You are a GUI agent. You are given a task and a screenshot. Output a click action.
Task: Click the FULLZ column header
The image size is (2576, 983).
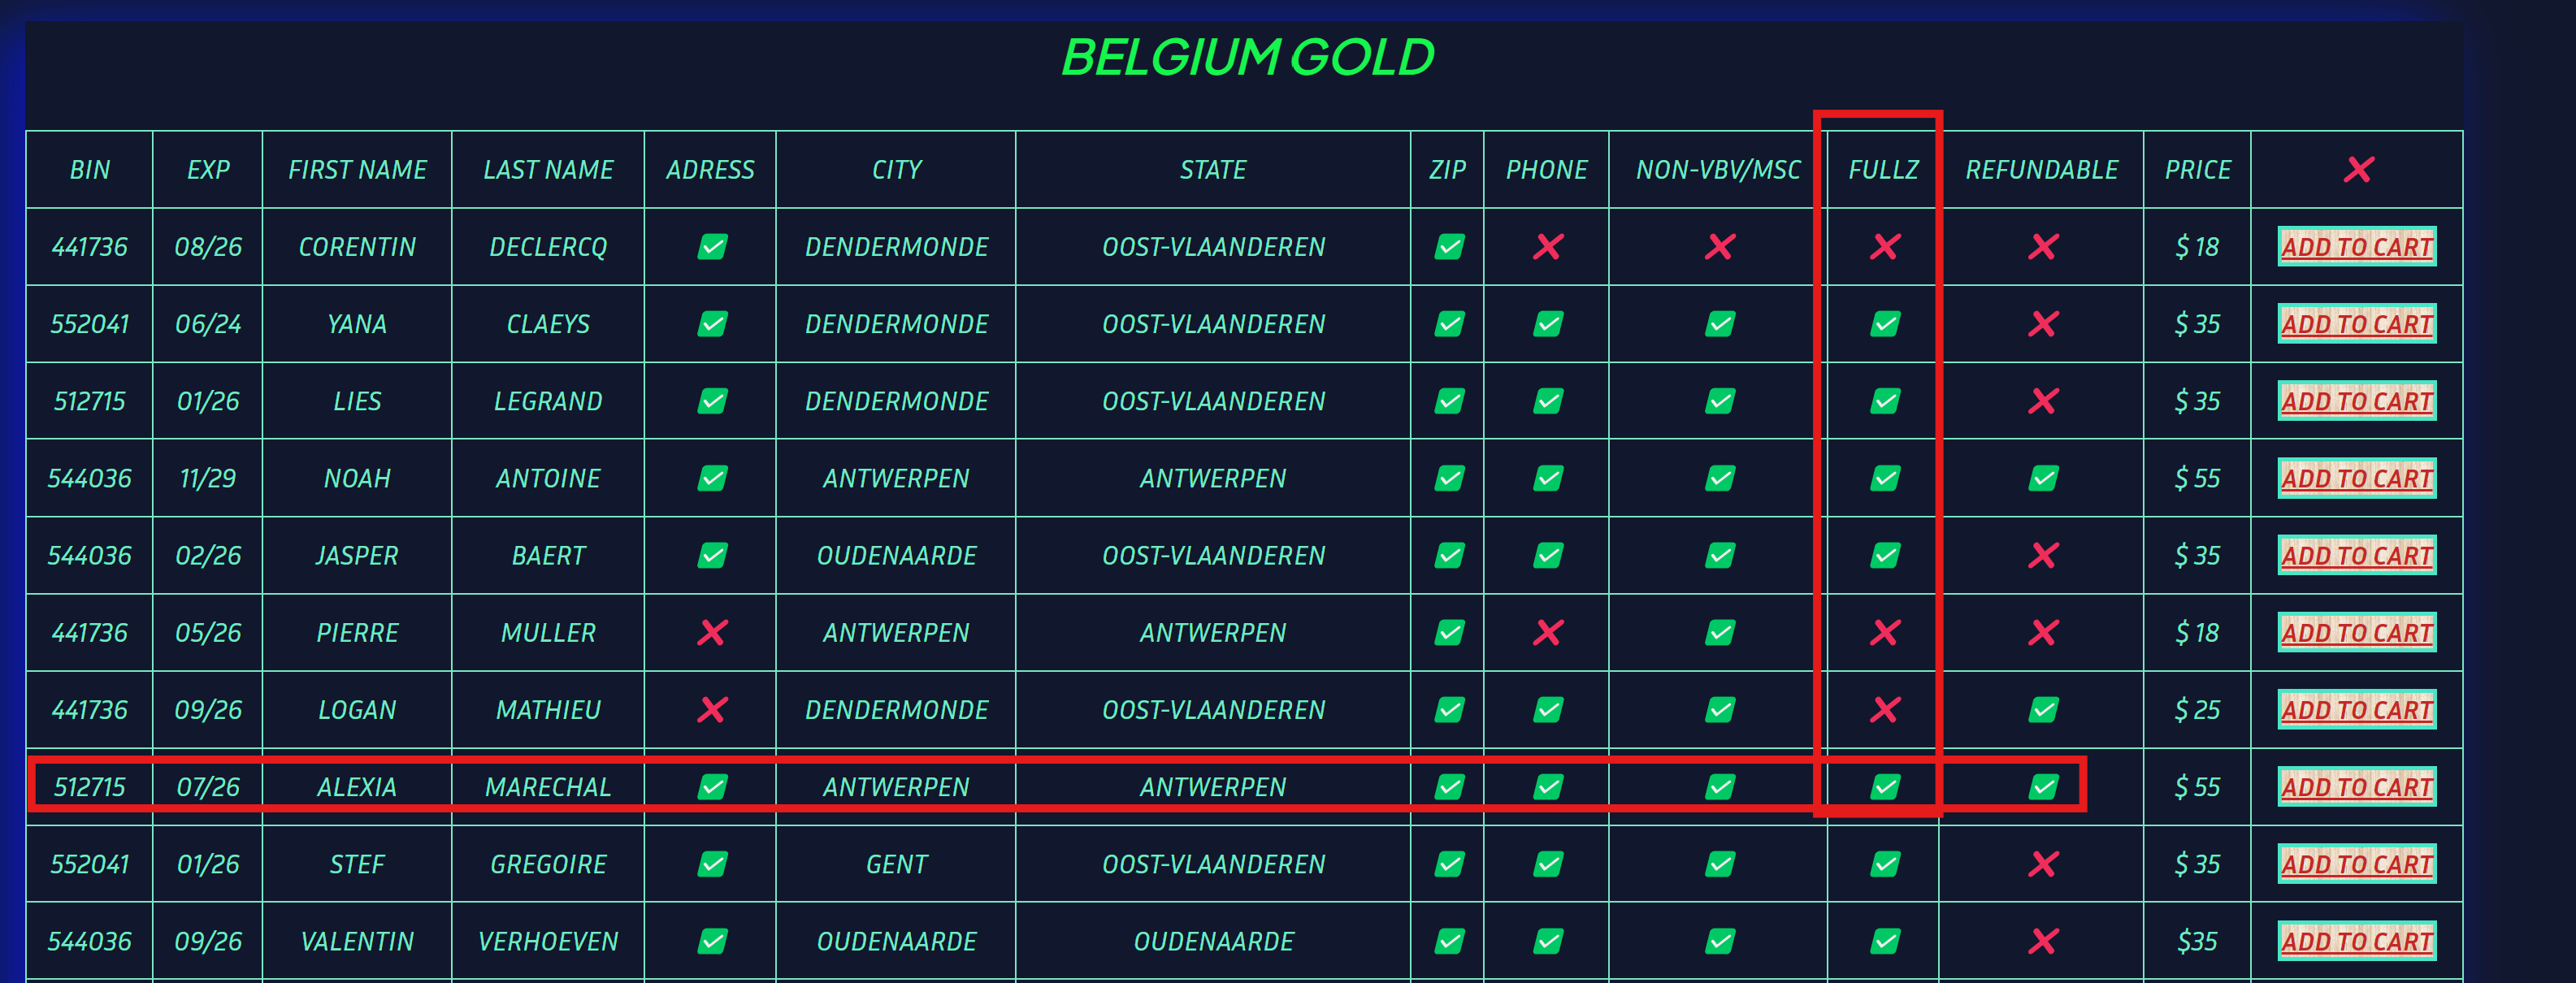point(1883,170)
